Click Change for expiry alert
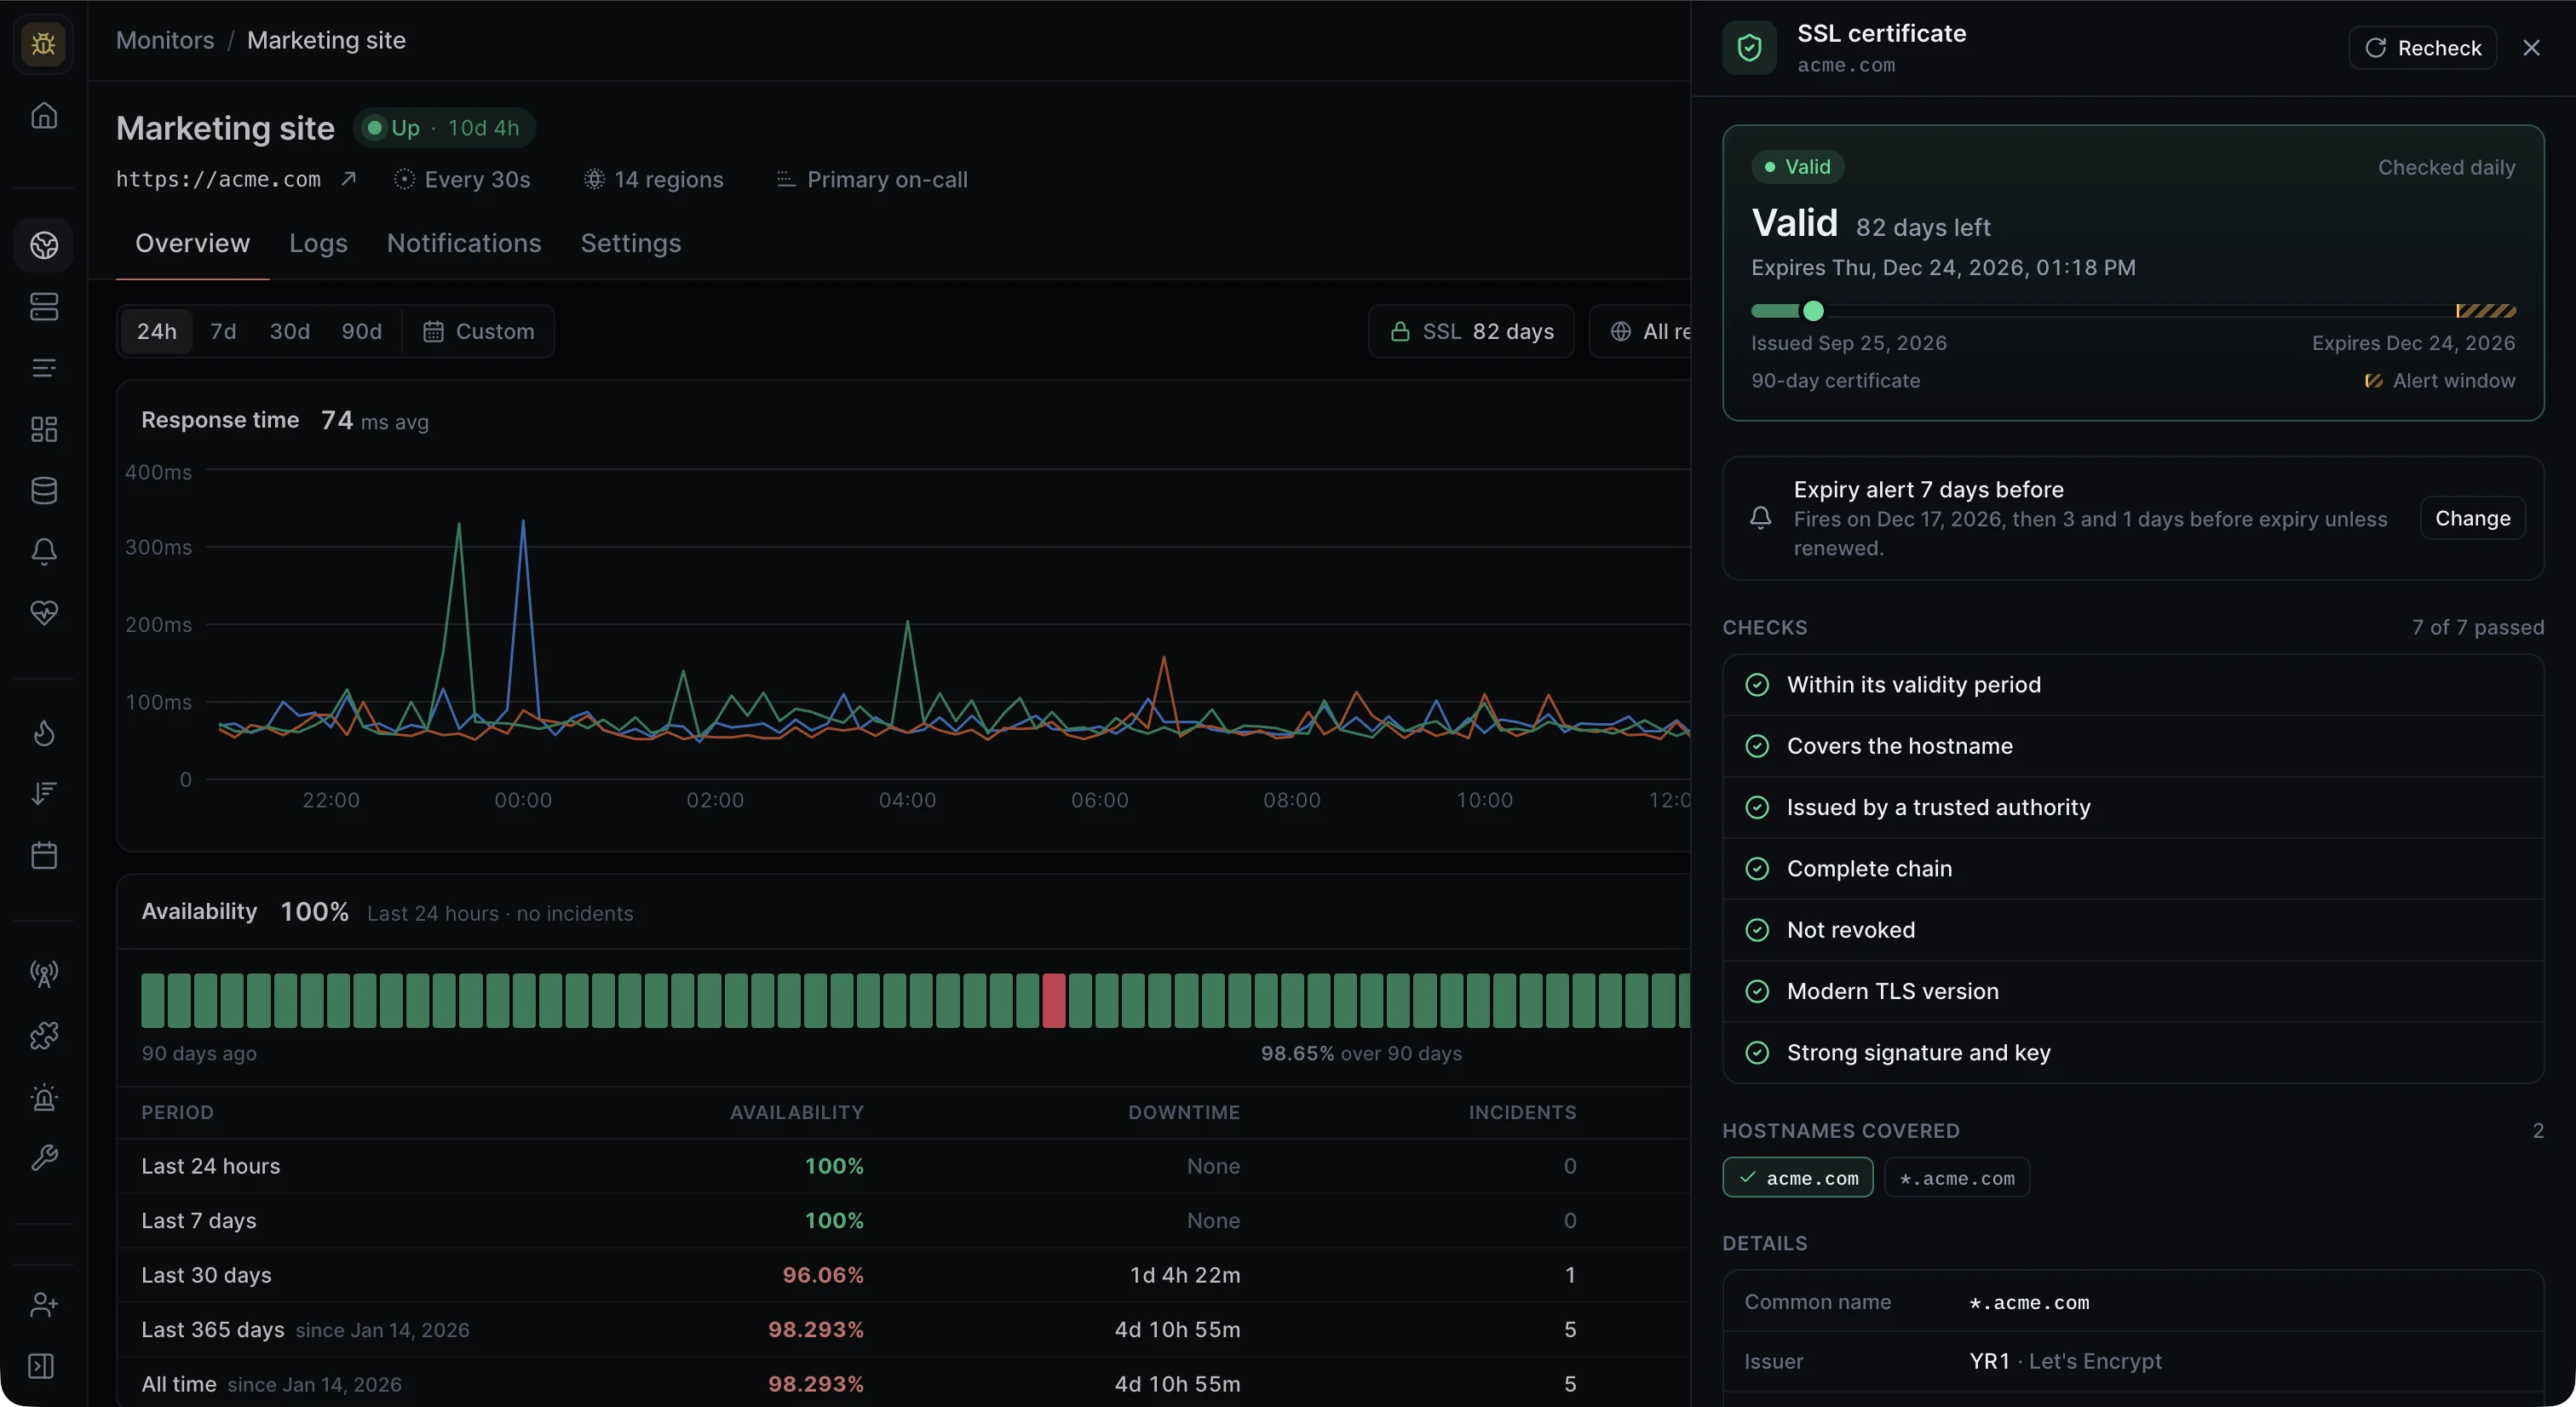This screenshot has height=1407, width=2576. click(x=2472, y=518)
